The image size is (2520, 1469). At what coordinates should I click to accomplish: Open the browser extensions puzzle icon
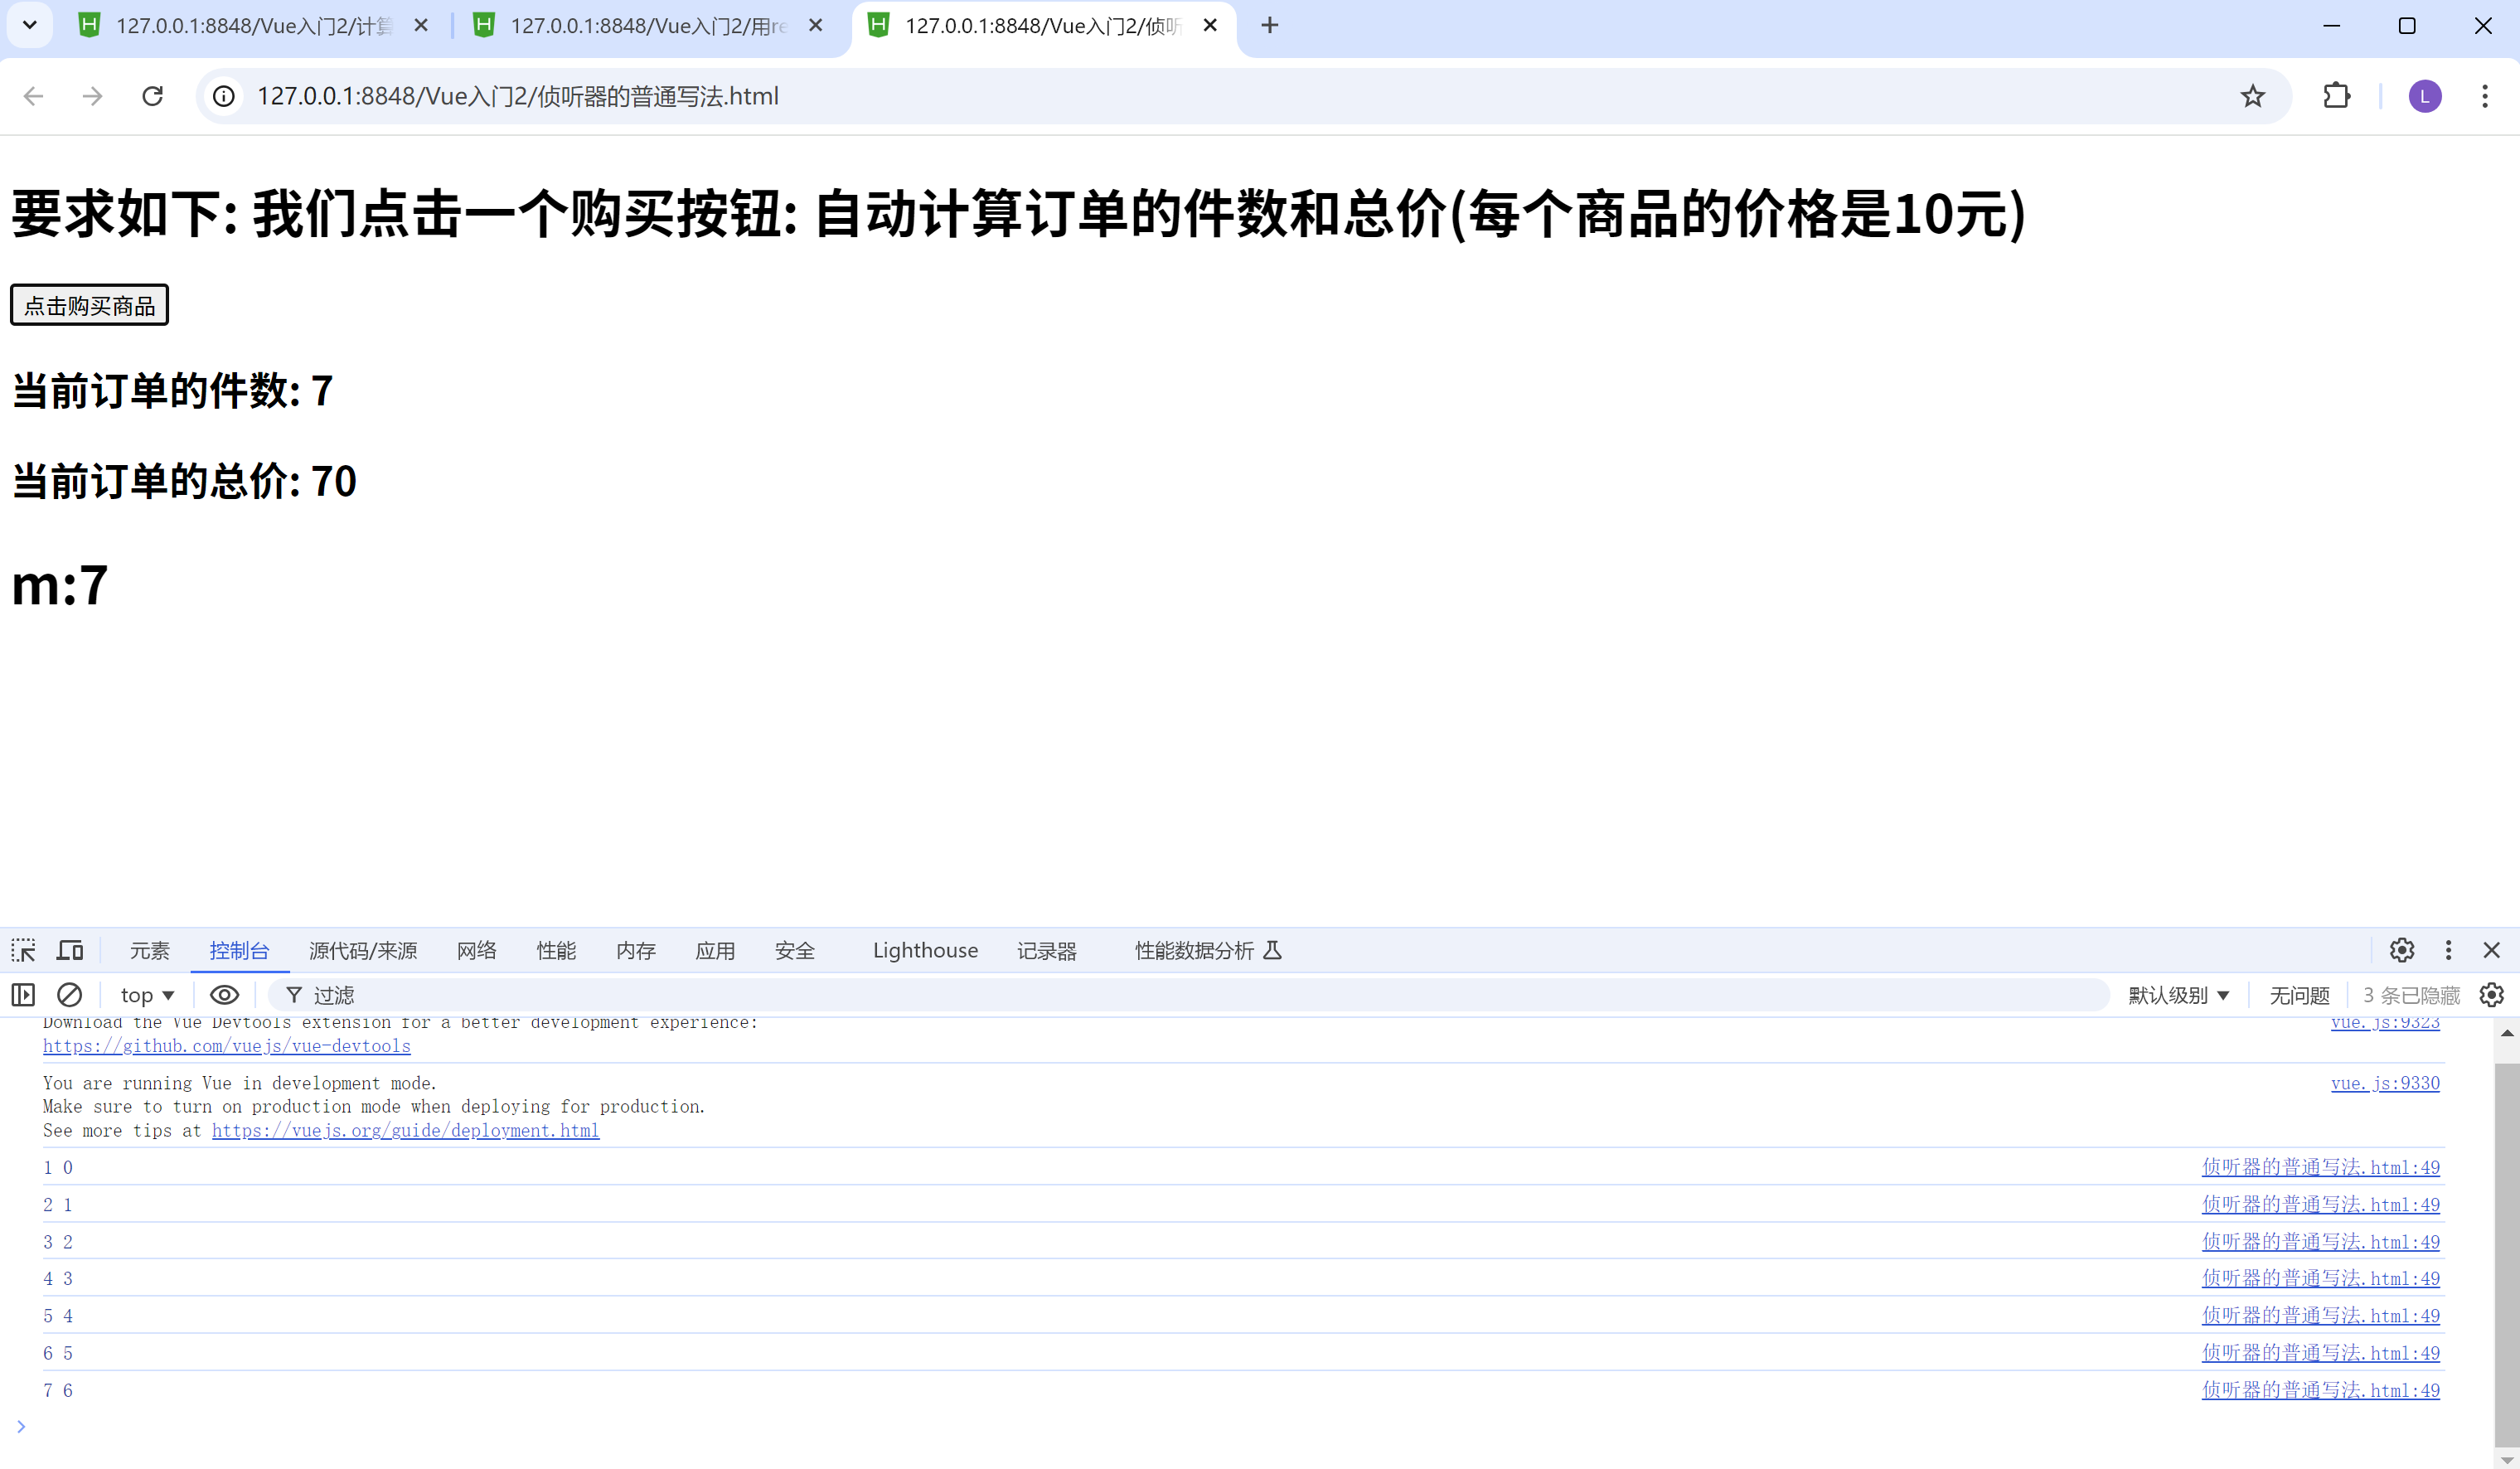pos(2336,96)
